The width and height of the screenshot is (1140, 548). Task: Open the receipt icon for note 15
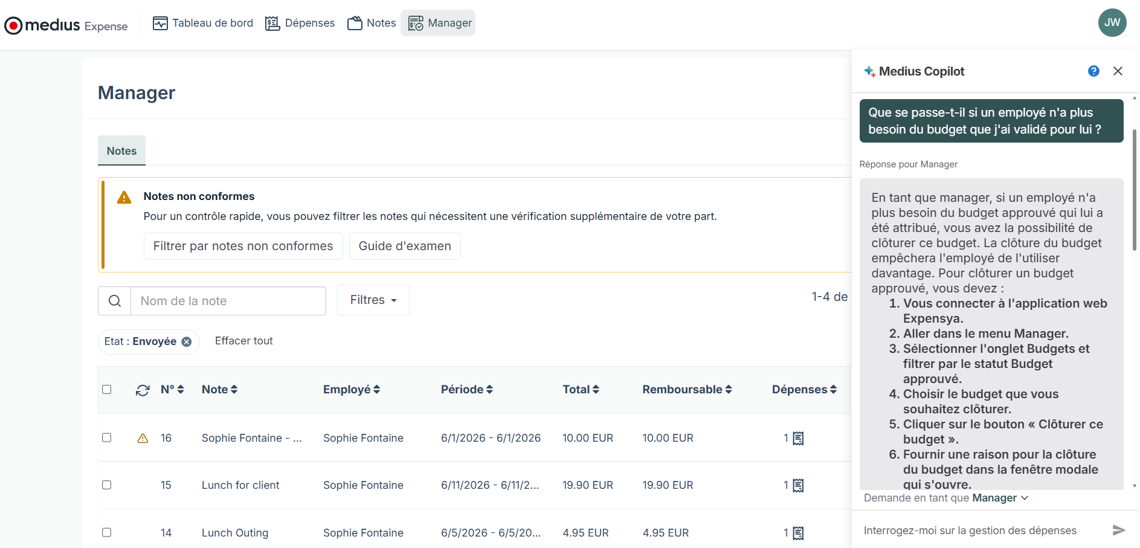click(798, 485)
